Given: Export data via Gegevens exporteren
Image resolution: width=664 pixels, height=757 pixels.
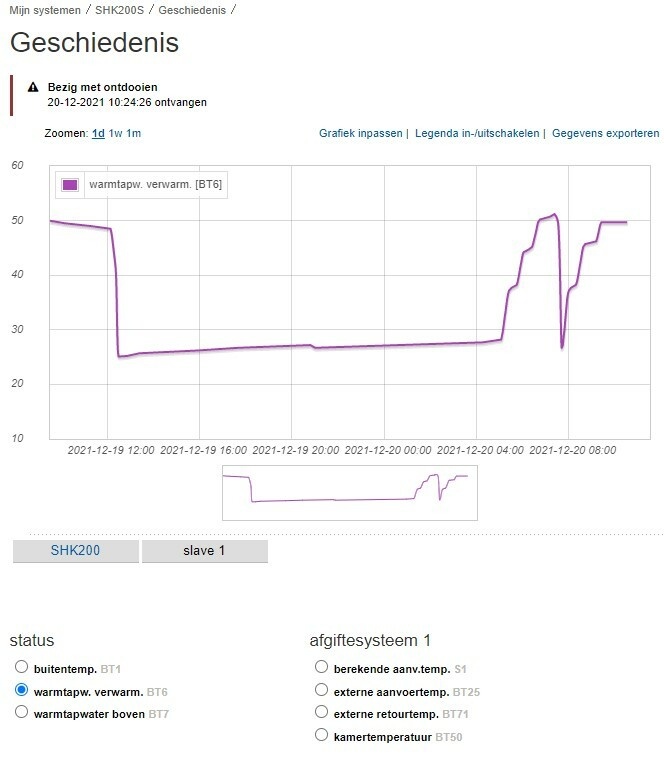Looking at the screenshot, I should coord(606,133).
